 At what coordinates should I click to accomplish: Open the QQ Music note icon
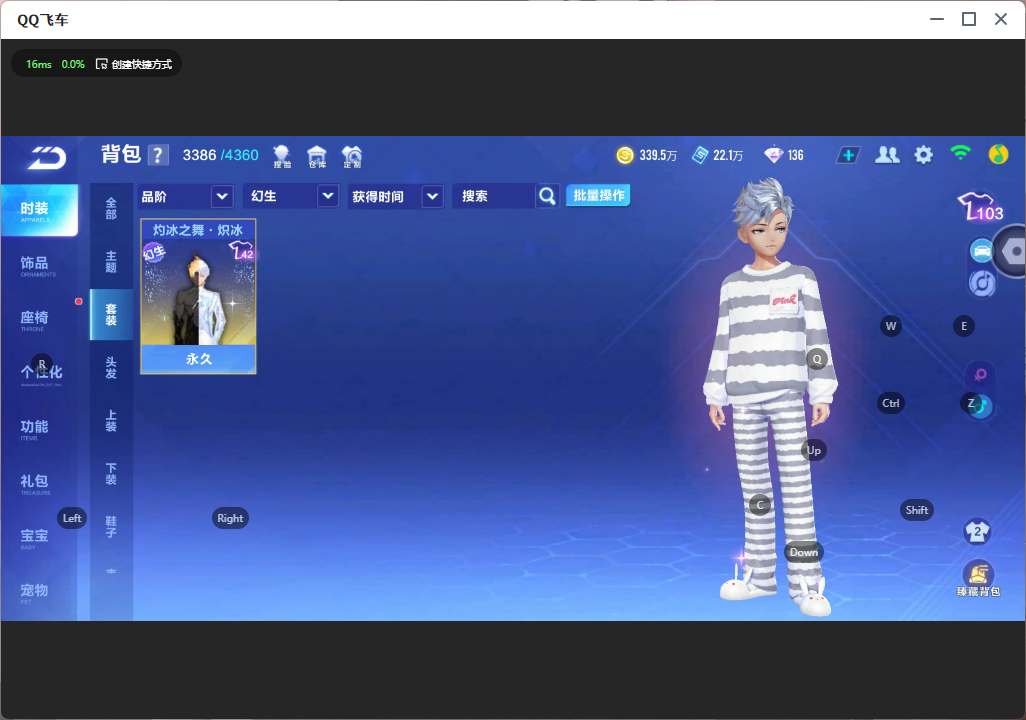point(998,154)
